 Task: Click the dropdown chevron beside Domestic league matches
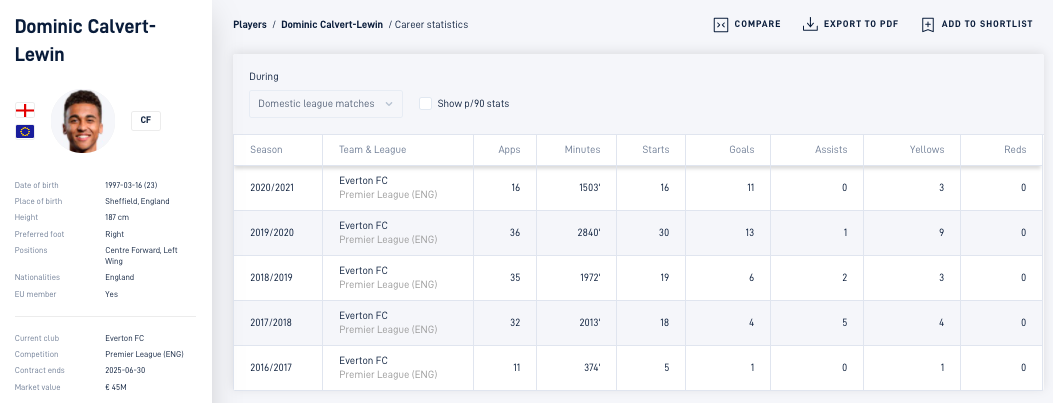(389, 104)
